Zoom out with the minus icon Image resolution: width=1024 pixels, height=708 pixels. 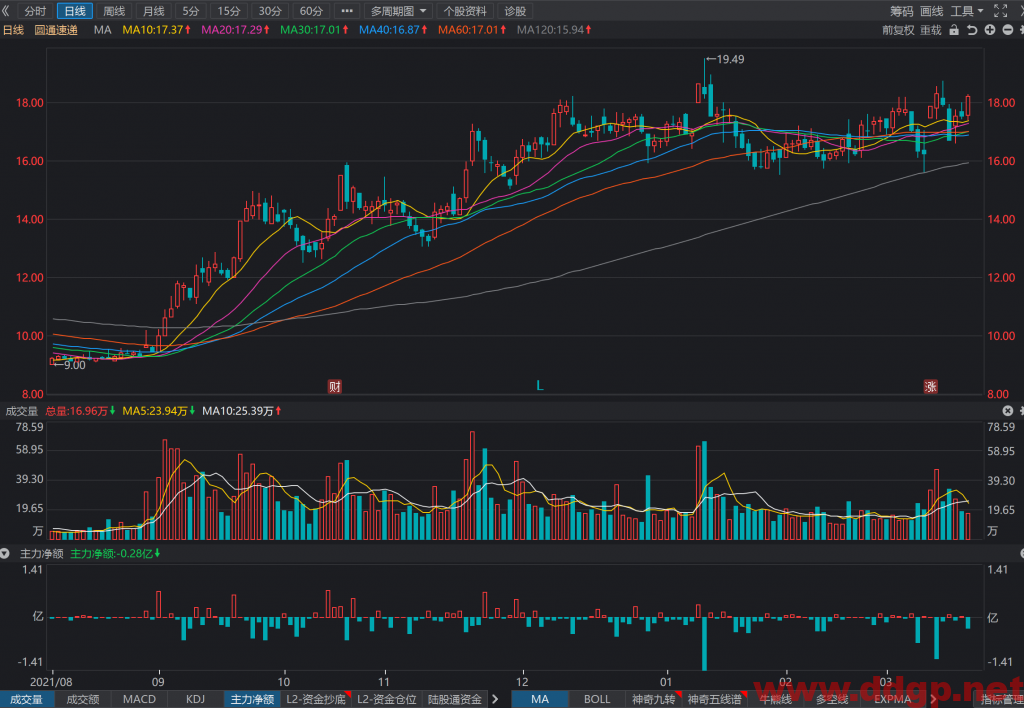pyautogui.click(x=1008, y=30)
